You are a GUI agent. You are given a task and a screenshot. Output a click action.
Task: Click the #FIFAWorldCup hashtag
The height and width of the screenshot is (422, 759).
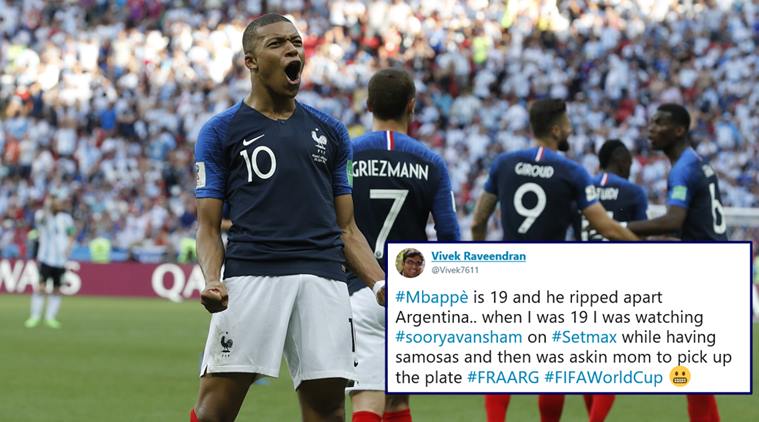604,377
